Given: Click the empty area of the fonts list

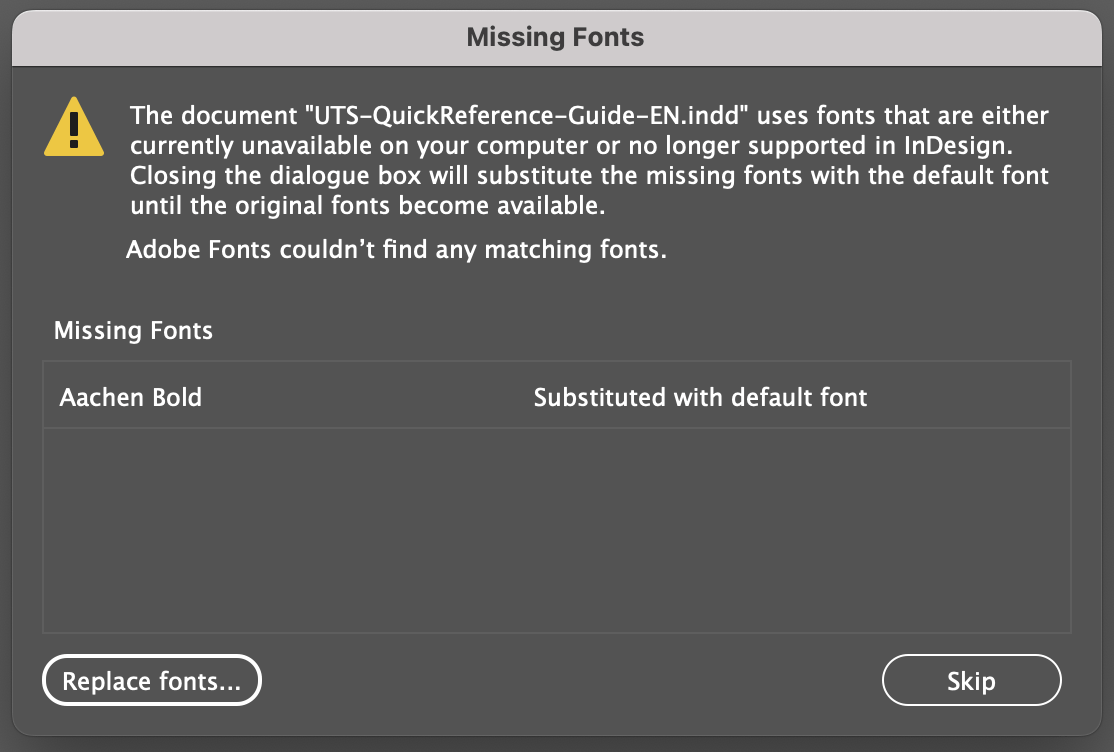Looking at the screenshot, I should coord(556,530).
